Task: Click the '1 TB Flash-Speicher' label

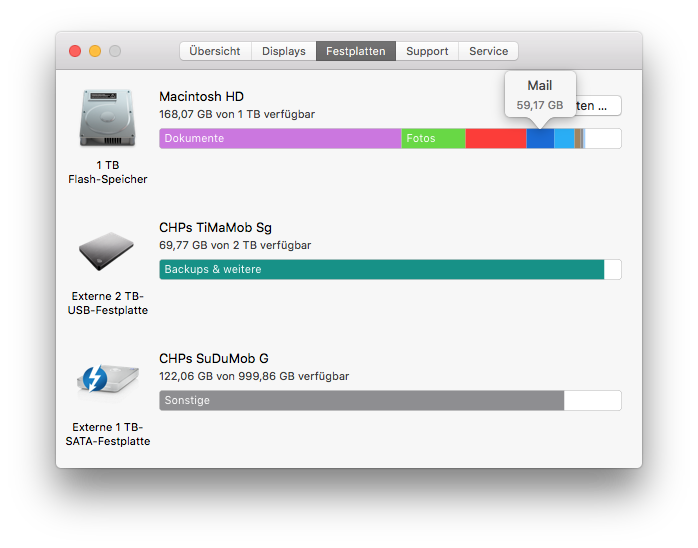Action: pos(107,172)
